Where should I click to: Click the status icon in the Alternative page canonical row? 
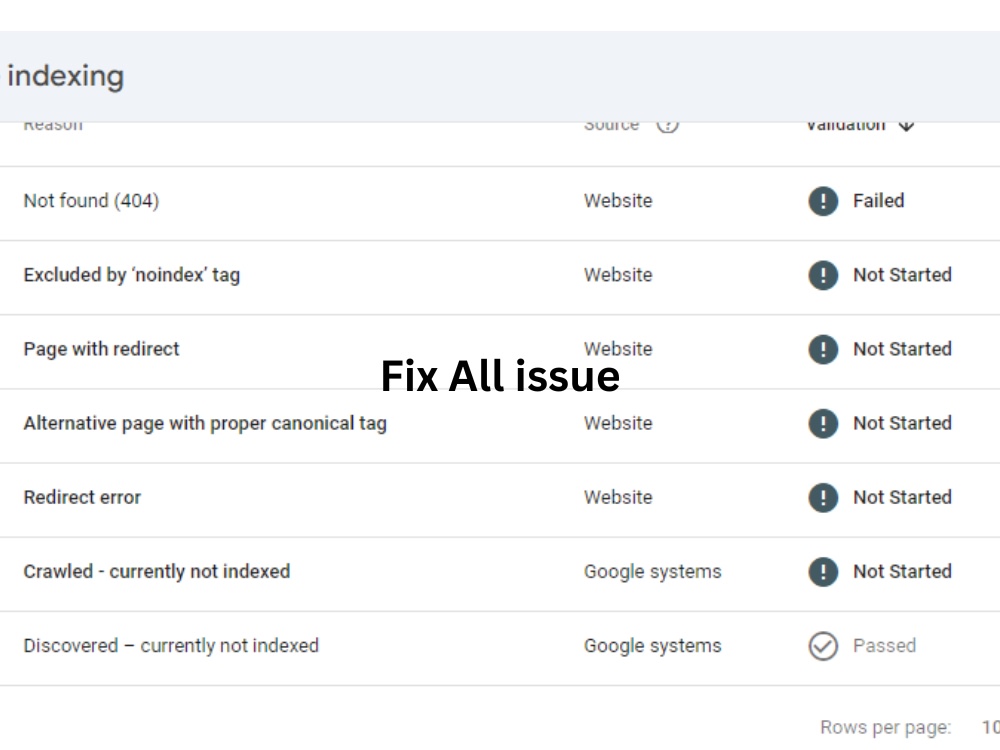coord(823,423)
